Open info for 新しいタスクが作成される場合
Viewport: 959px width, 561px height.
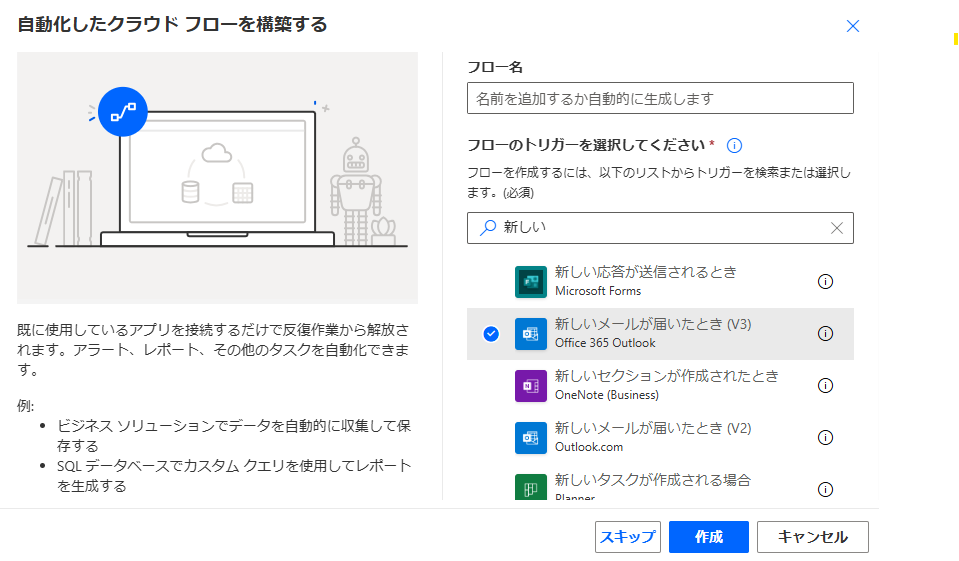point(825,489)
